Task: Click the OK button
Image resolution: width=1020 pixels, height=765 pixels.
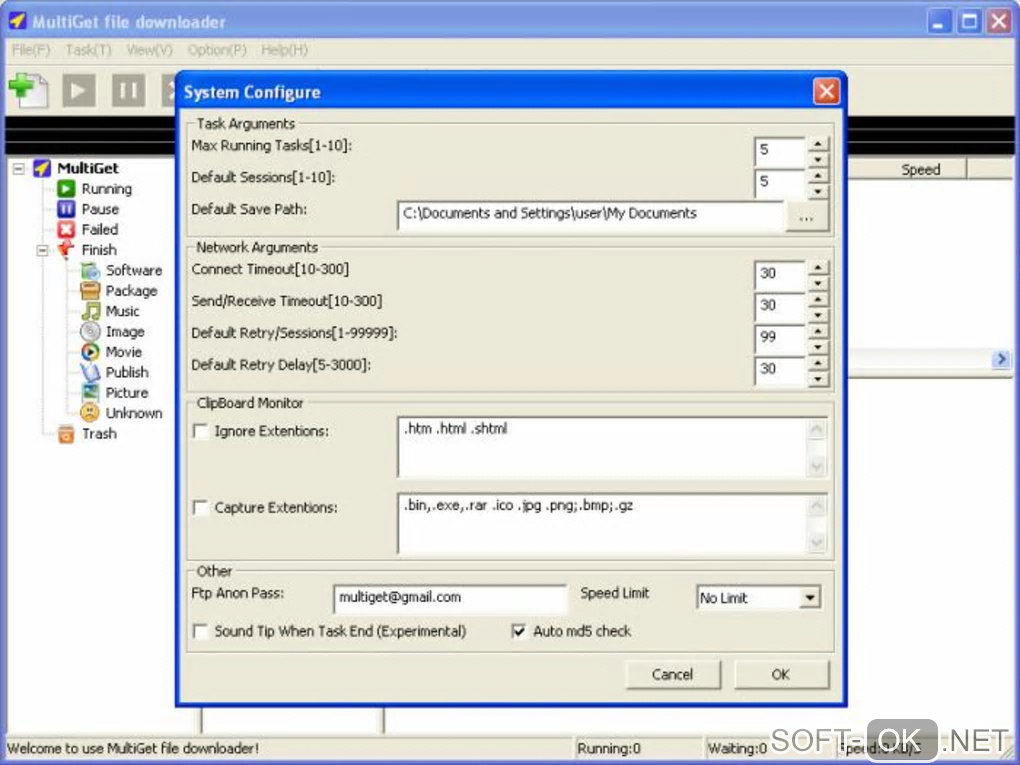Action: (781, 675)
